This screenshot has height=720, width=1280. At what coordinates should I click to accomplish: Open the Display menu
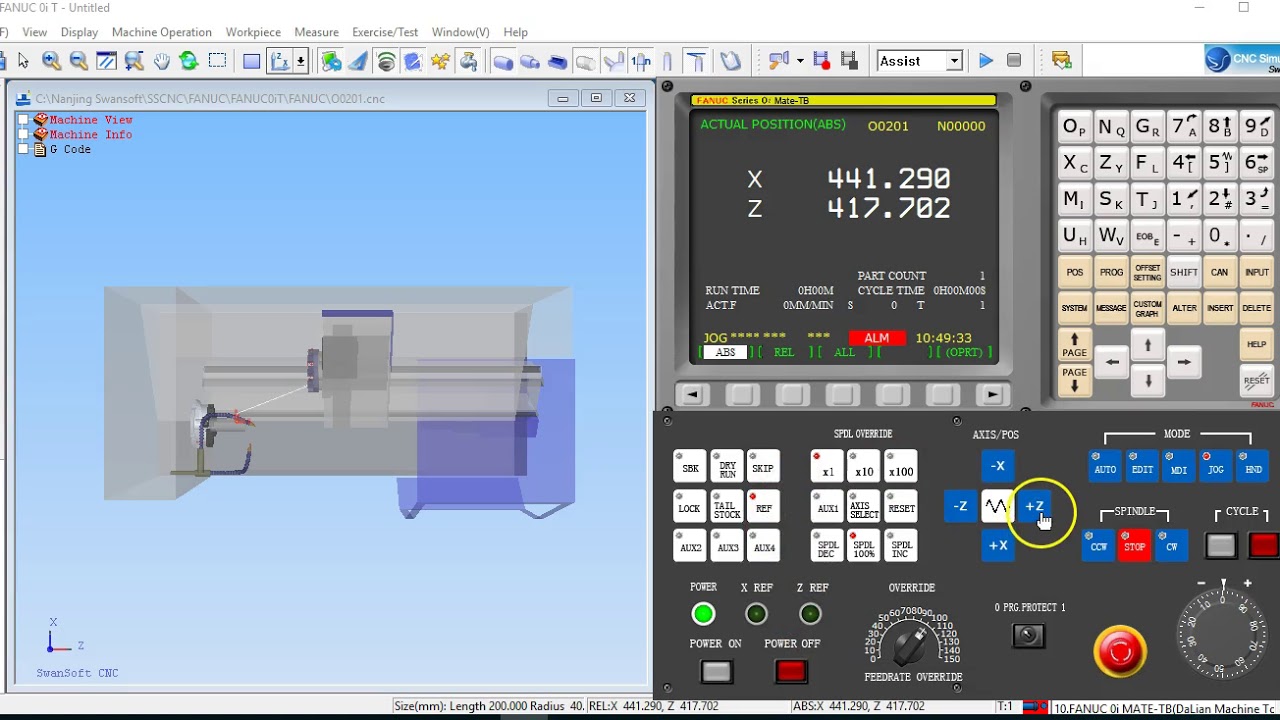(79, 32)
